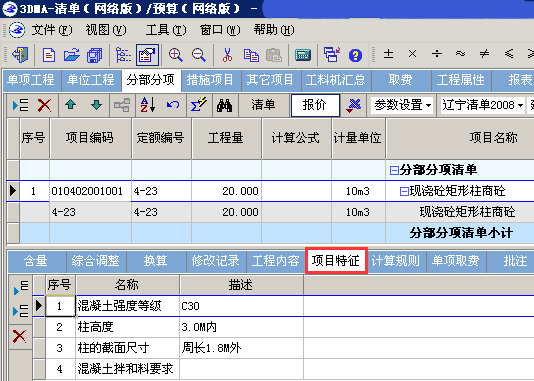Screen dimensions: 534x381
Task: Click the insert row icon in grid toolbar
Action: click(20, 105)
